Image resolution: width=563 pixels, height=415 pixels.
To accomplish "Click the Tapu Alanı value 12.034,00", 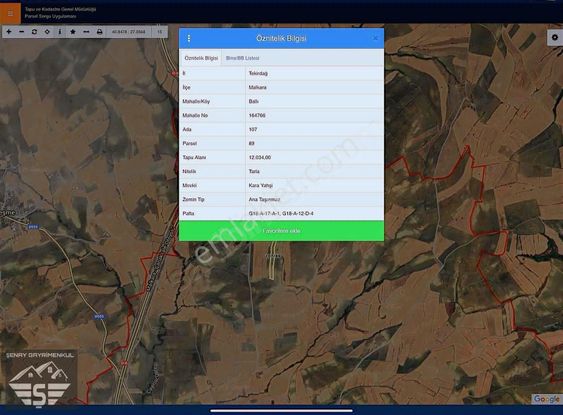I will [x=260, y=157].
